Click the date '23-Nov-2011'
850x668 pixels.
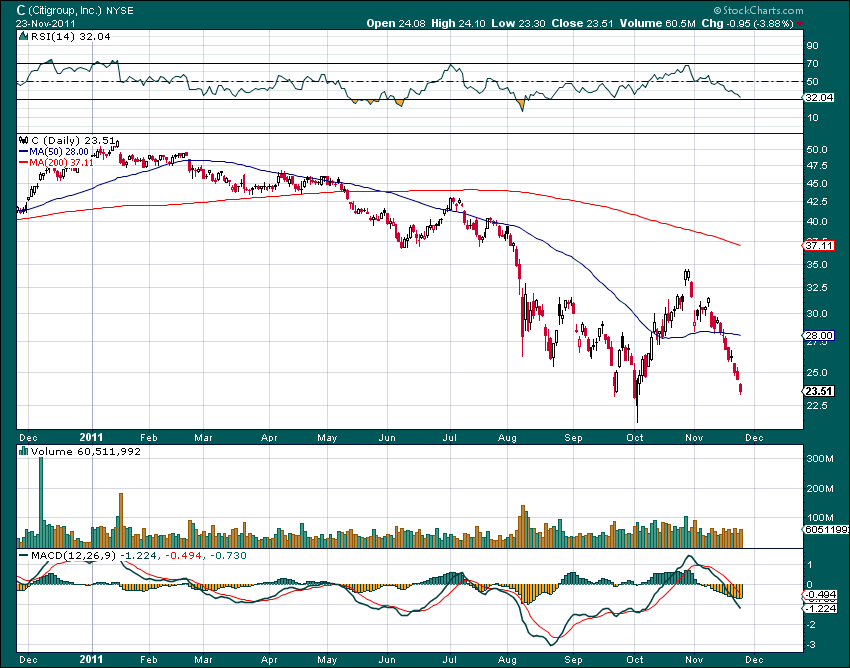coord(46,23)
